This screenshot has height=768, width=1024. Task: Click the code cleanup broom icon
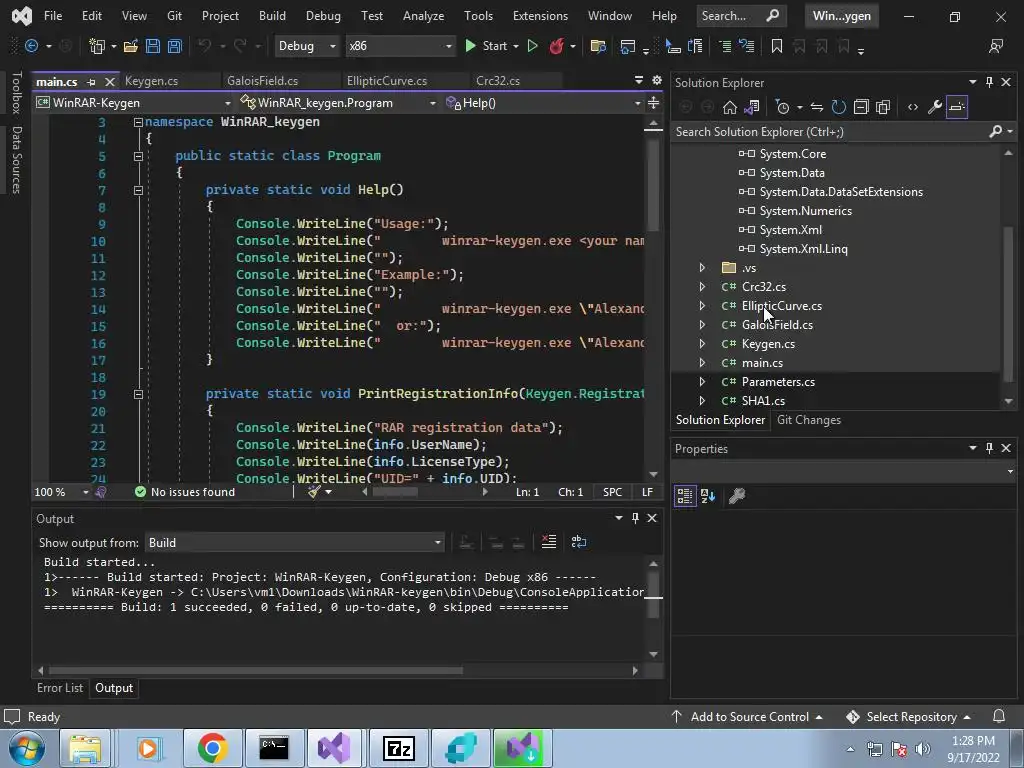314,492
